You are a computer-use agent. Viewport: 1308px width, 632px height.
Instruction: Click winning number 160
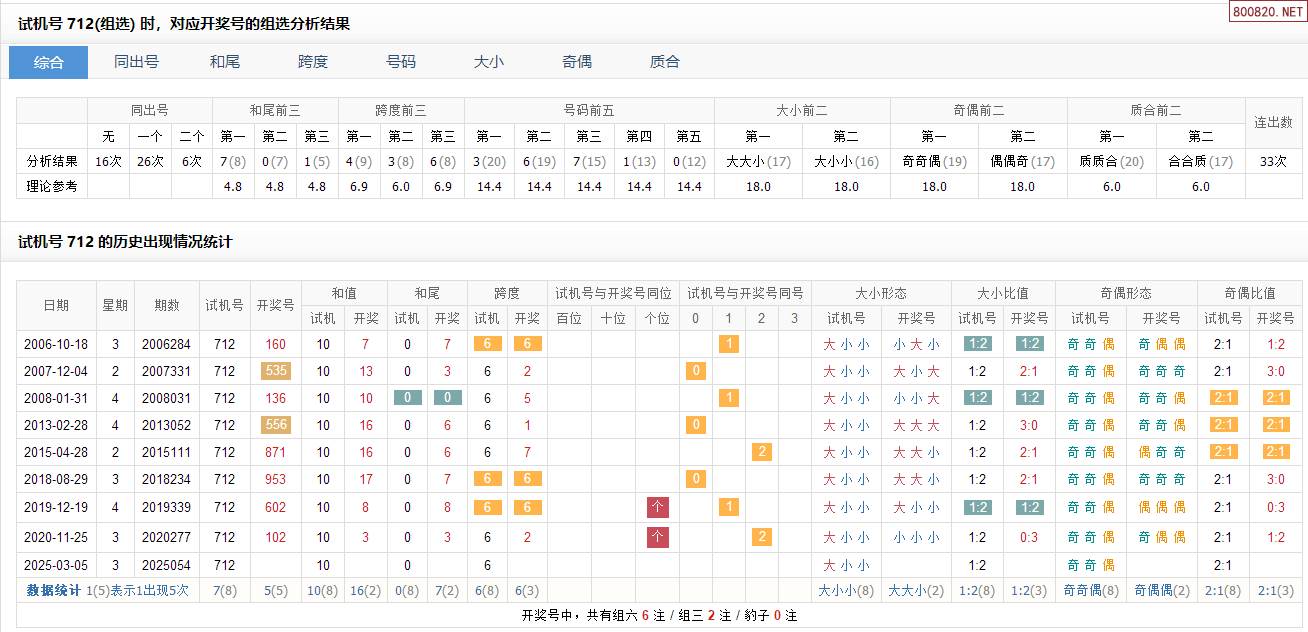pos(276,344)
